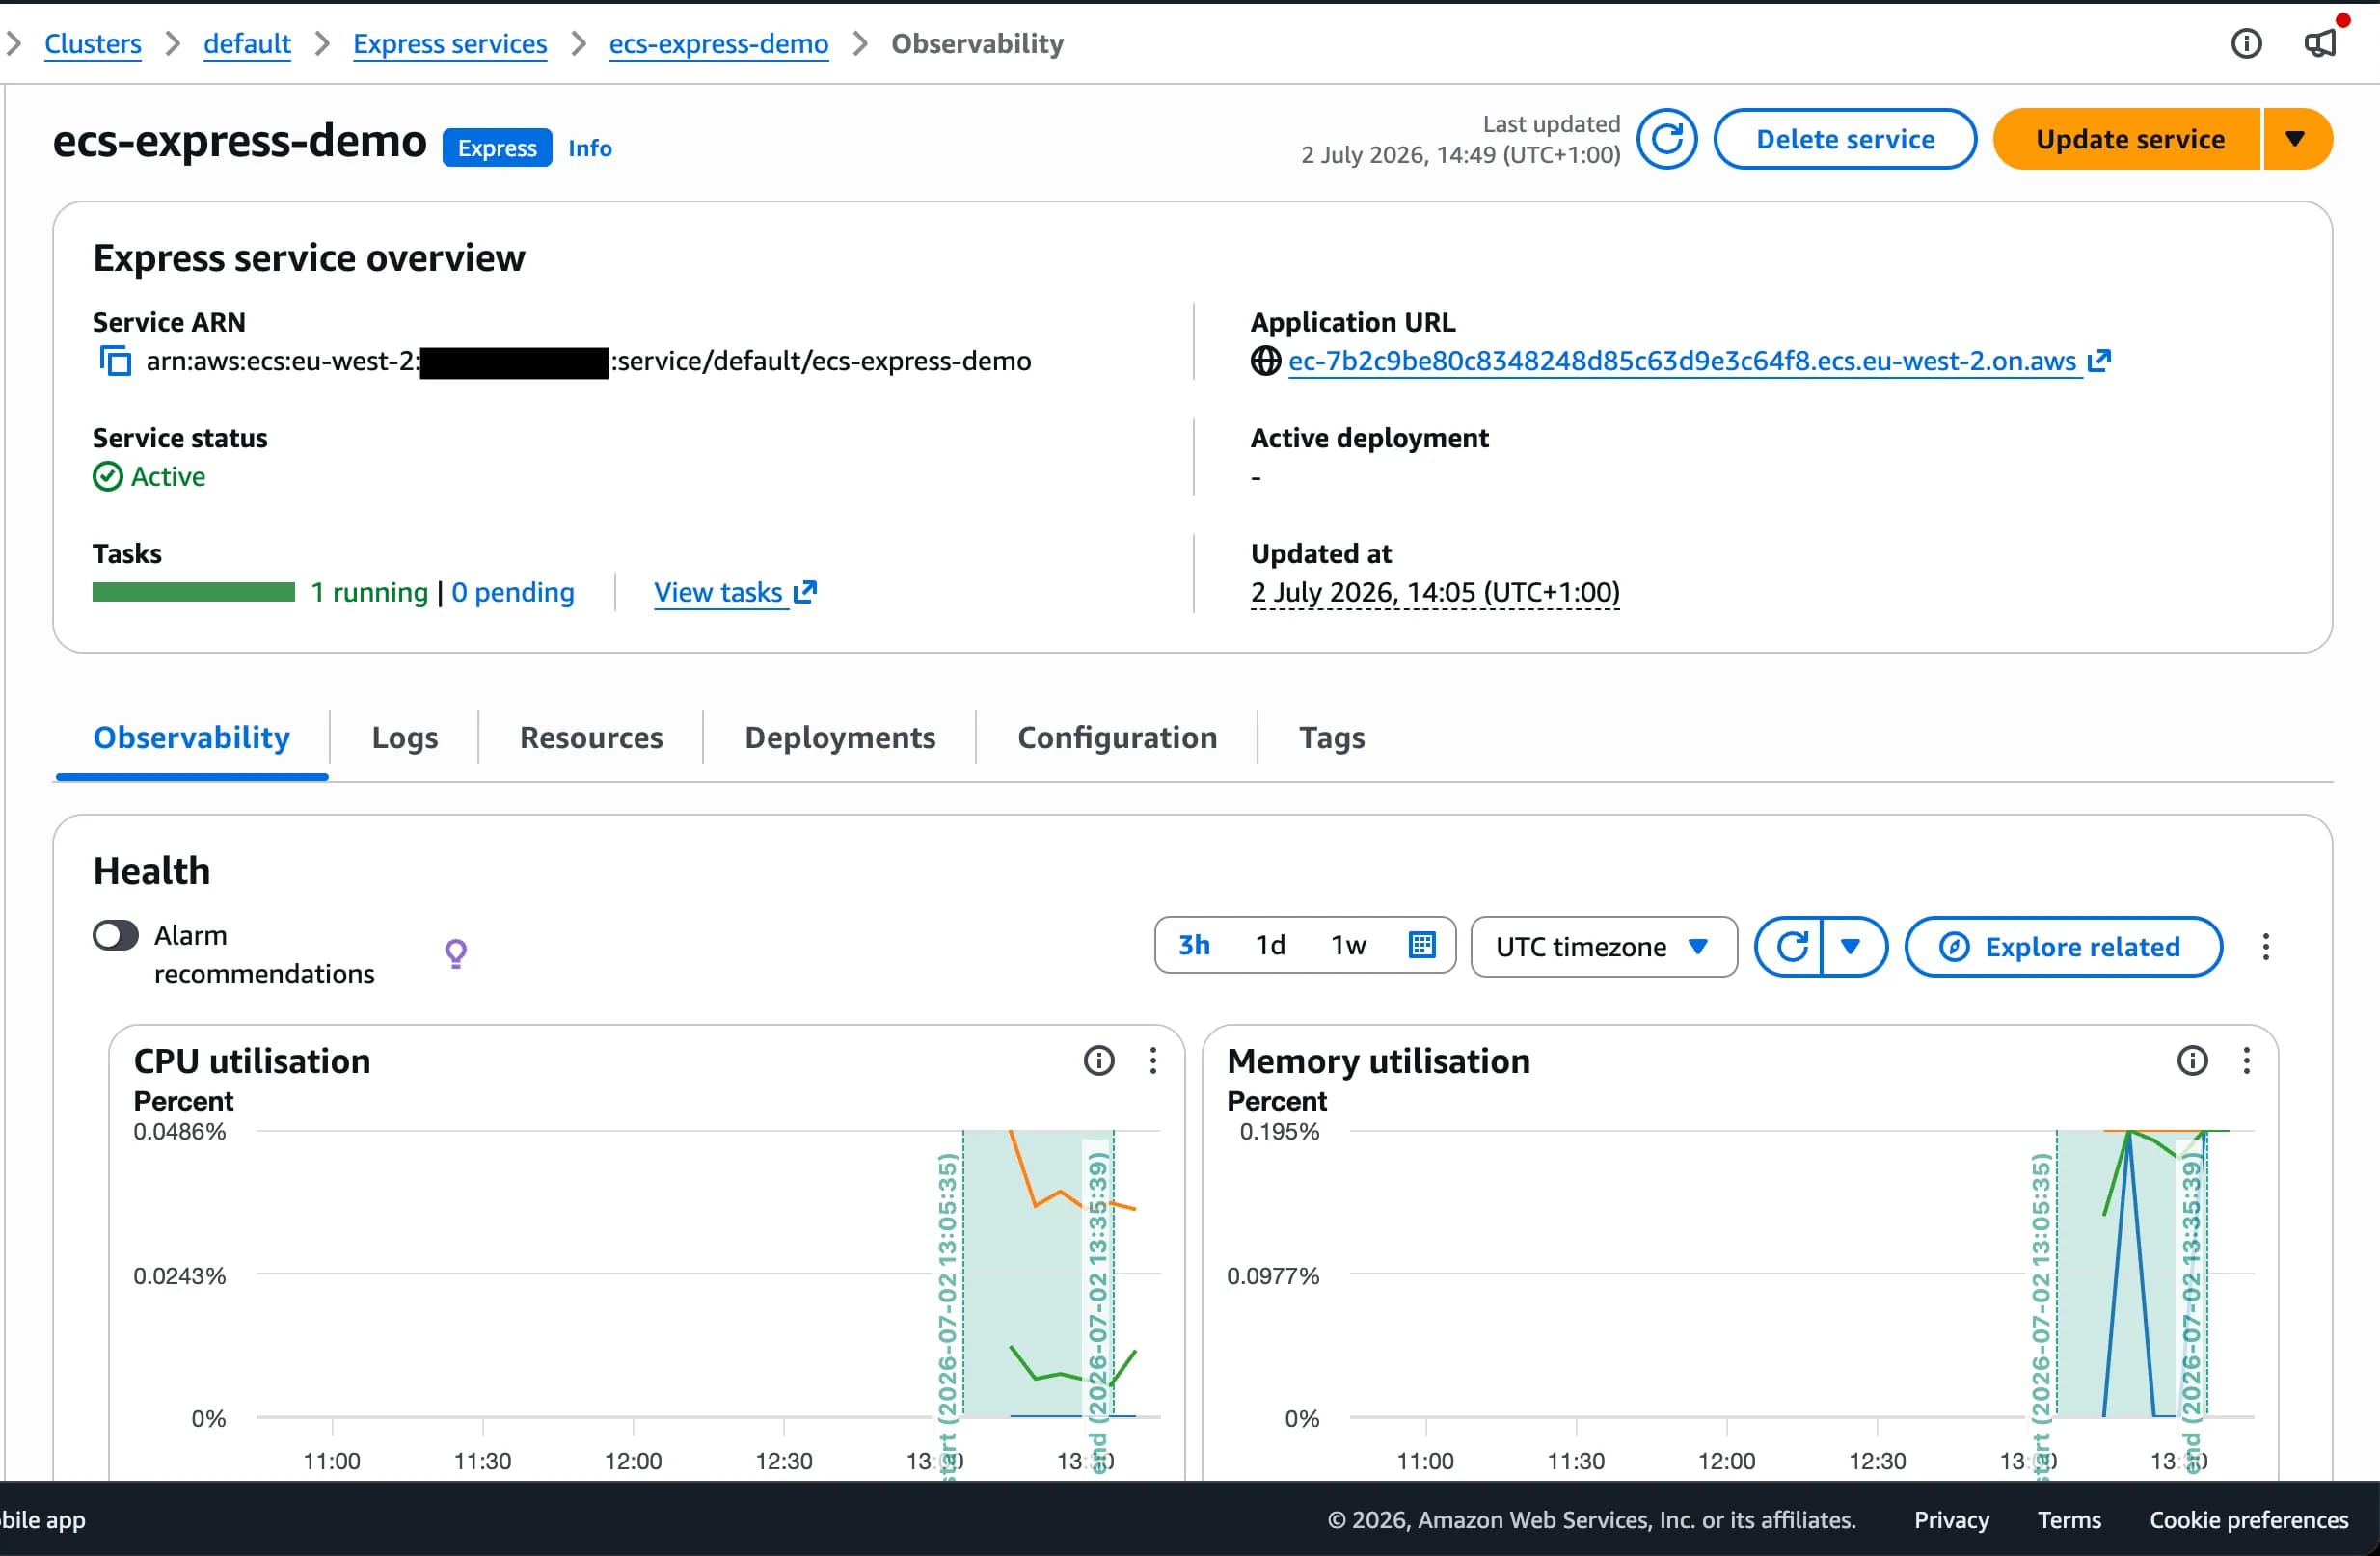Click the green tasks progress bar
This screenshot has height=1556, width=2380.
(x=194, y=592)
